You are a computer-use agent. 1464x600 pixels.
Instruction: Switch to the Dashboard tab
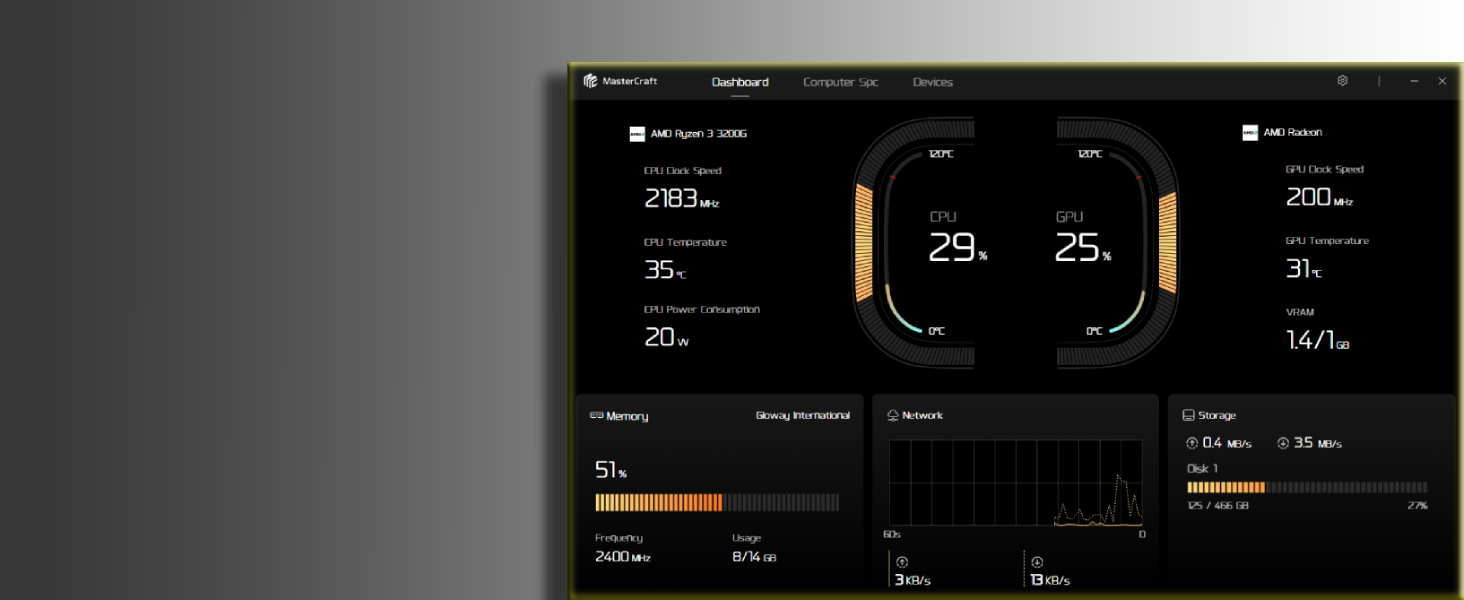tap(740, 82)
